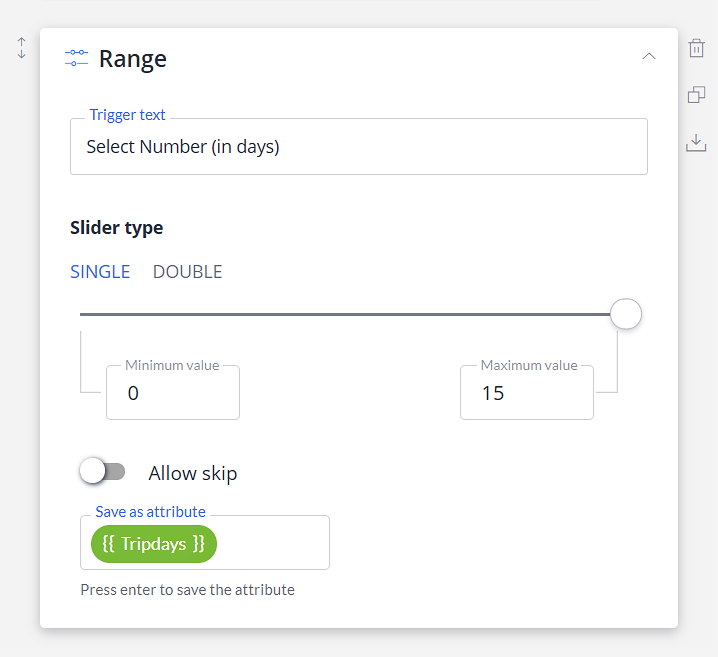Click the Allow skip label text
The image size is (718, 657).
pyautogui.click(x=193, y=473)
